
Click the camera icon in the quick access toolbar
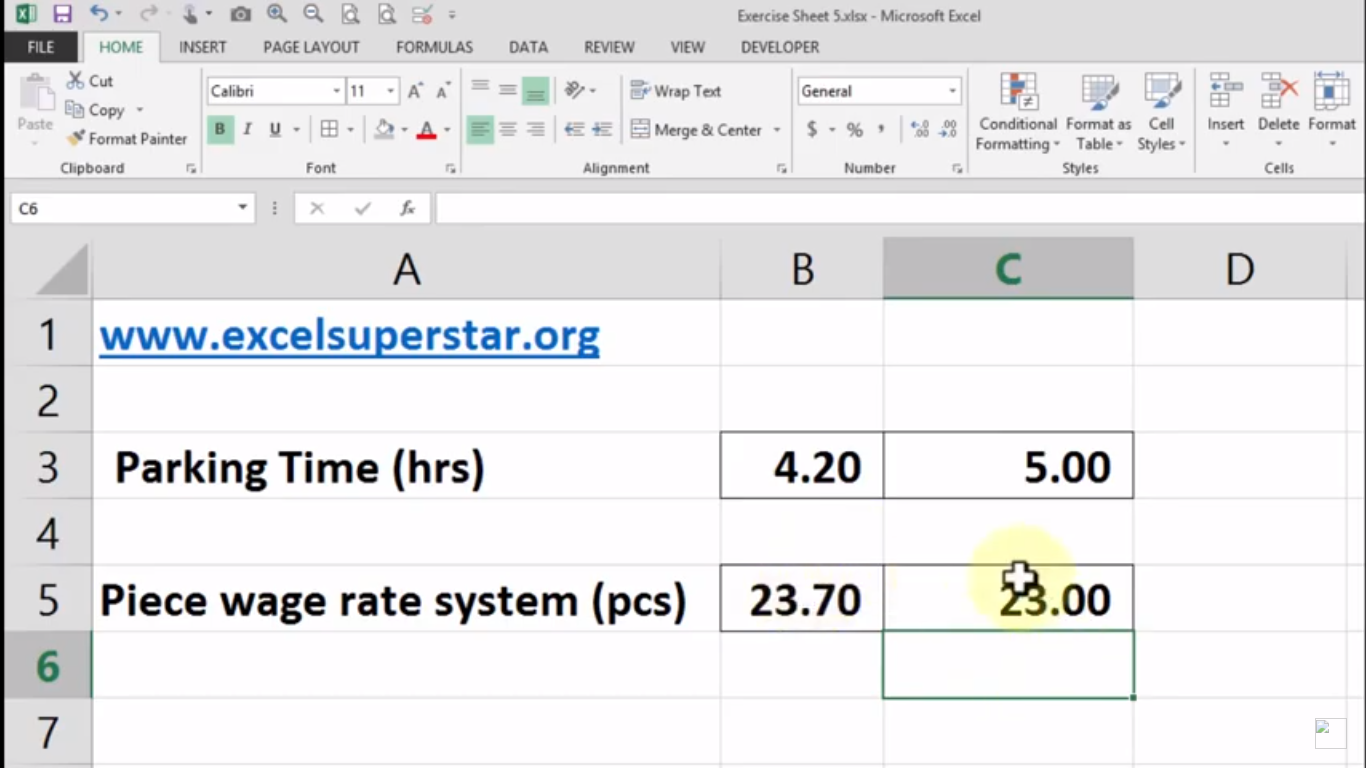240,15
